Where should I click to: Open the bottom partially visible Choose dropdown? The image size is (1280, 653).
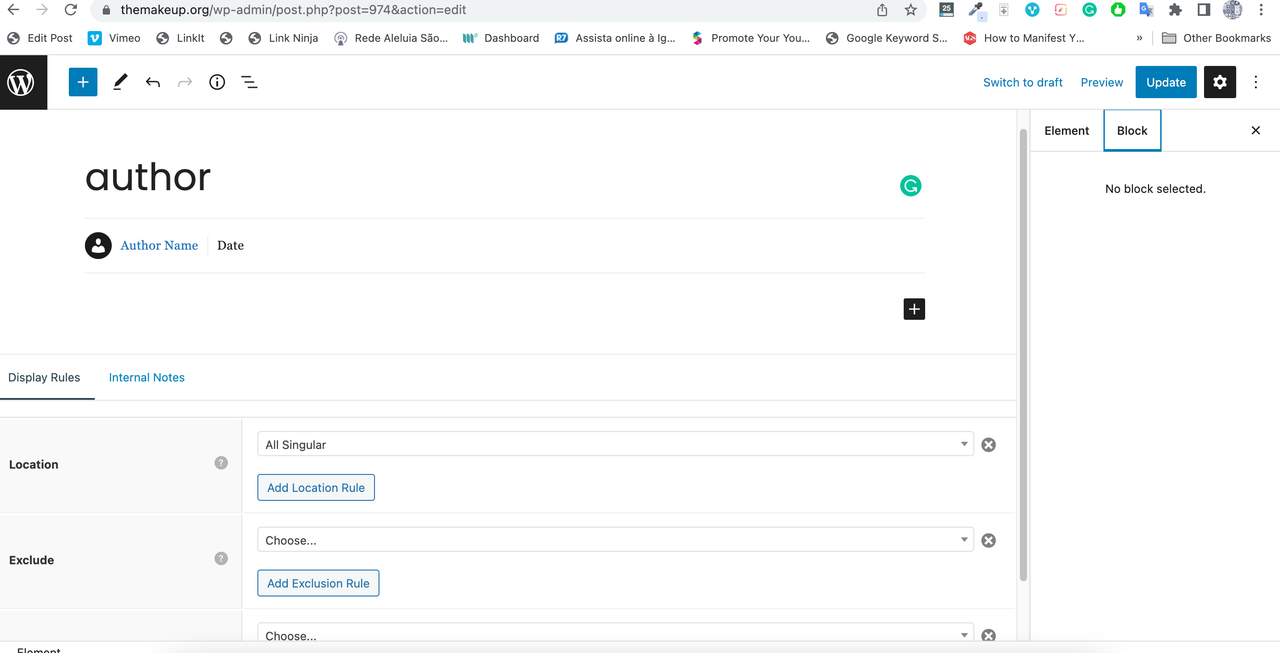[x=615, y=634]
